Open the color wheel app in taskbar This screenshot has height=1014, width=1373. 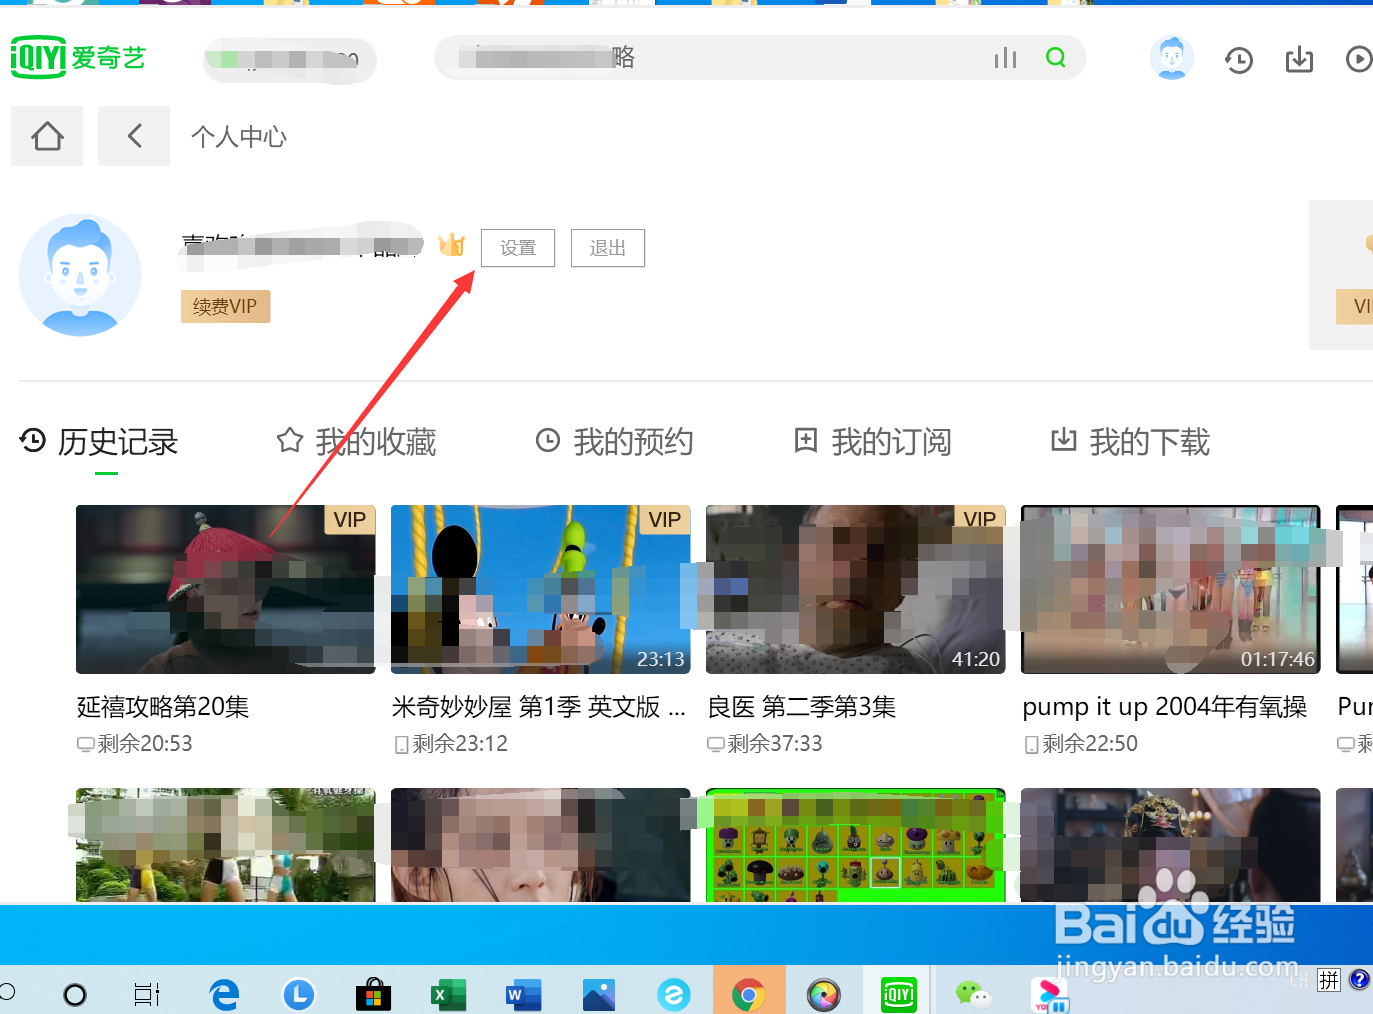click(x=824, y=994)
